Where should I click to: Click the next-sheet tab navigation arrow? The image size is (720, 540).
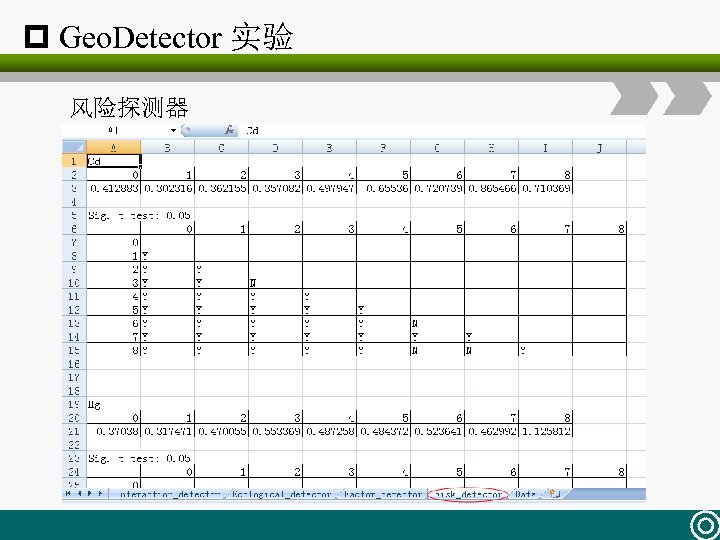tap(90, 494)
